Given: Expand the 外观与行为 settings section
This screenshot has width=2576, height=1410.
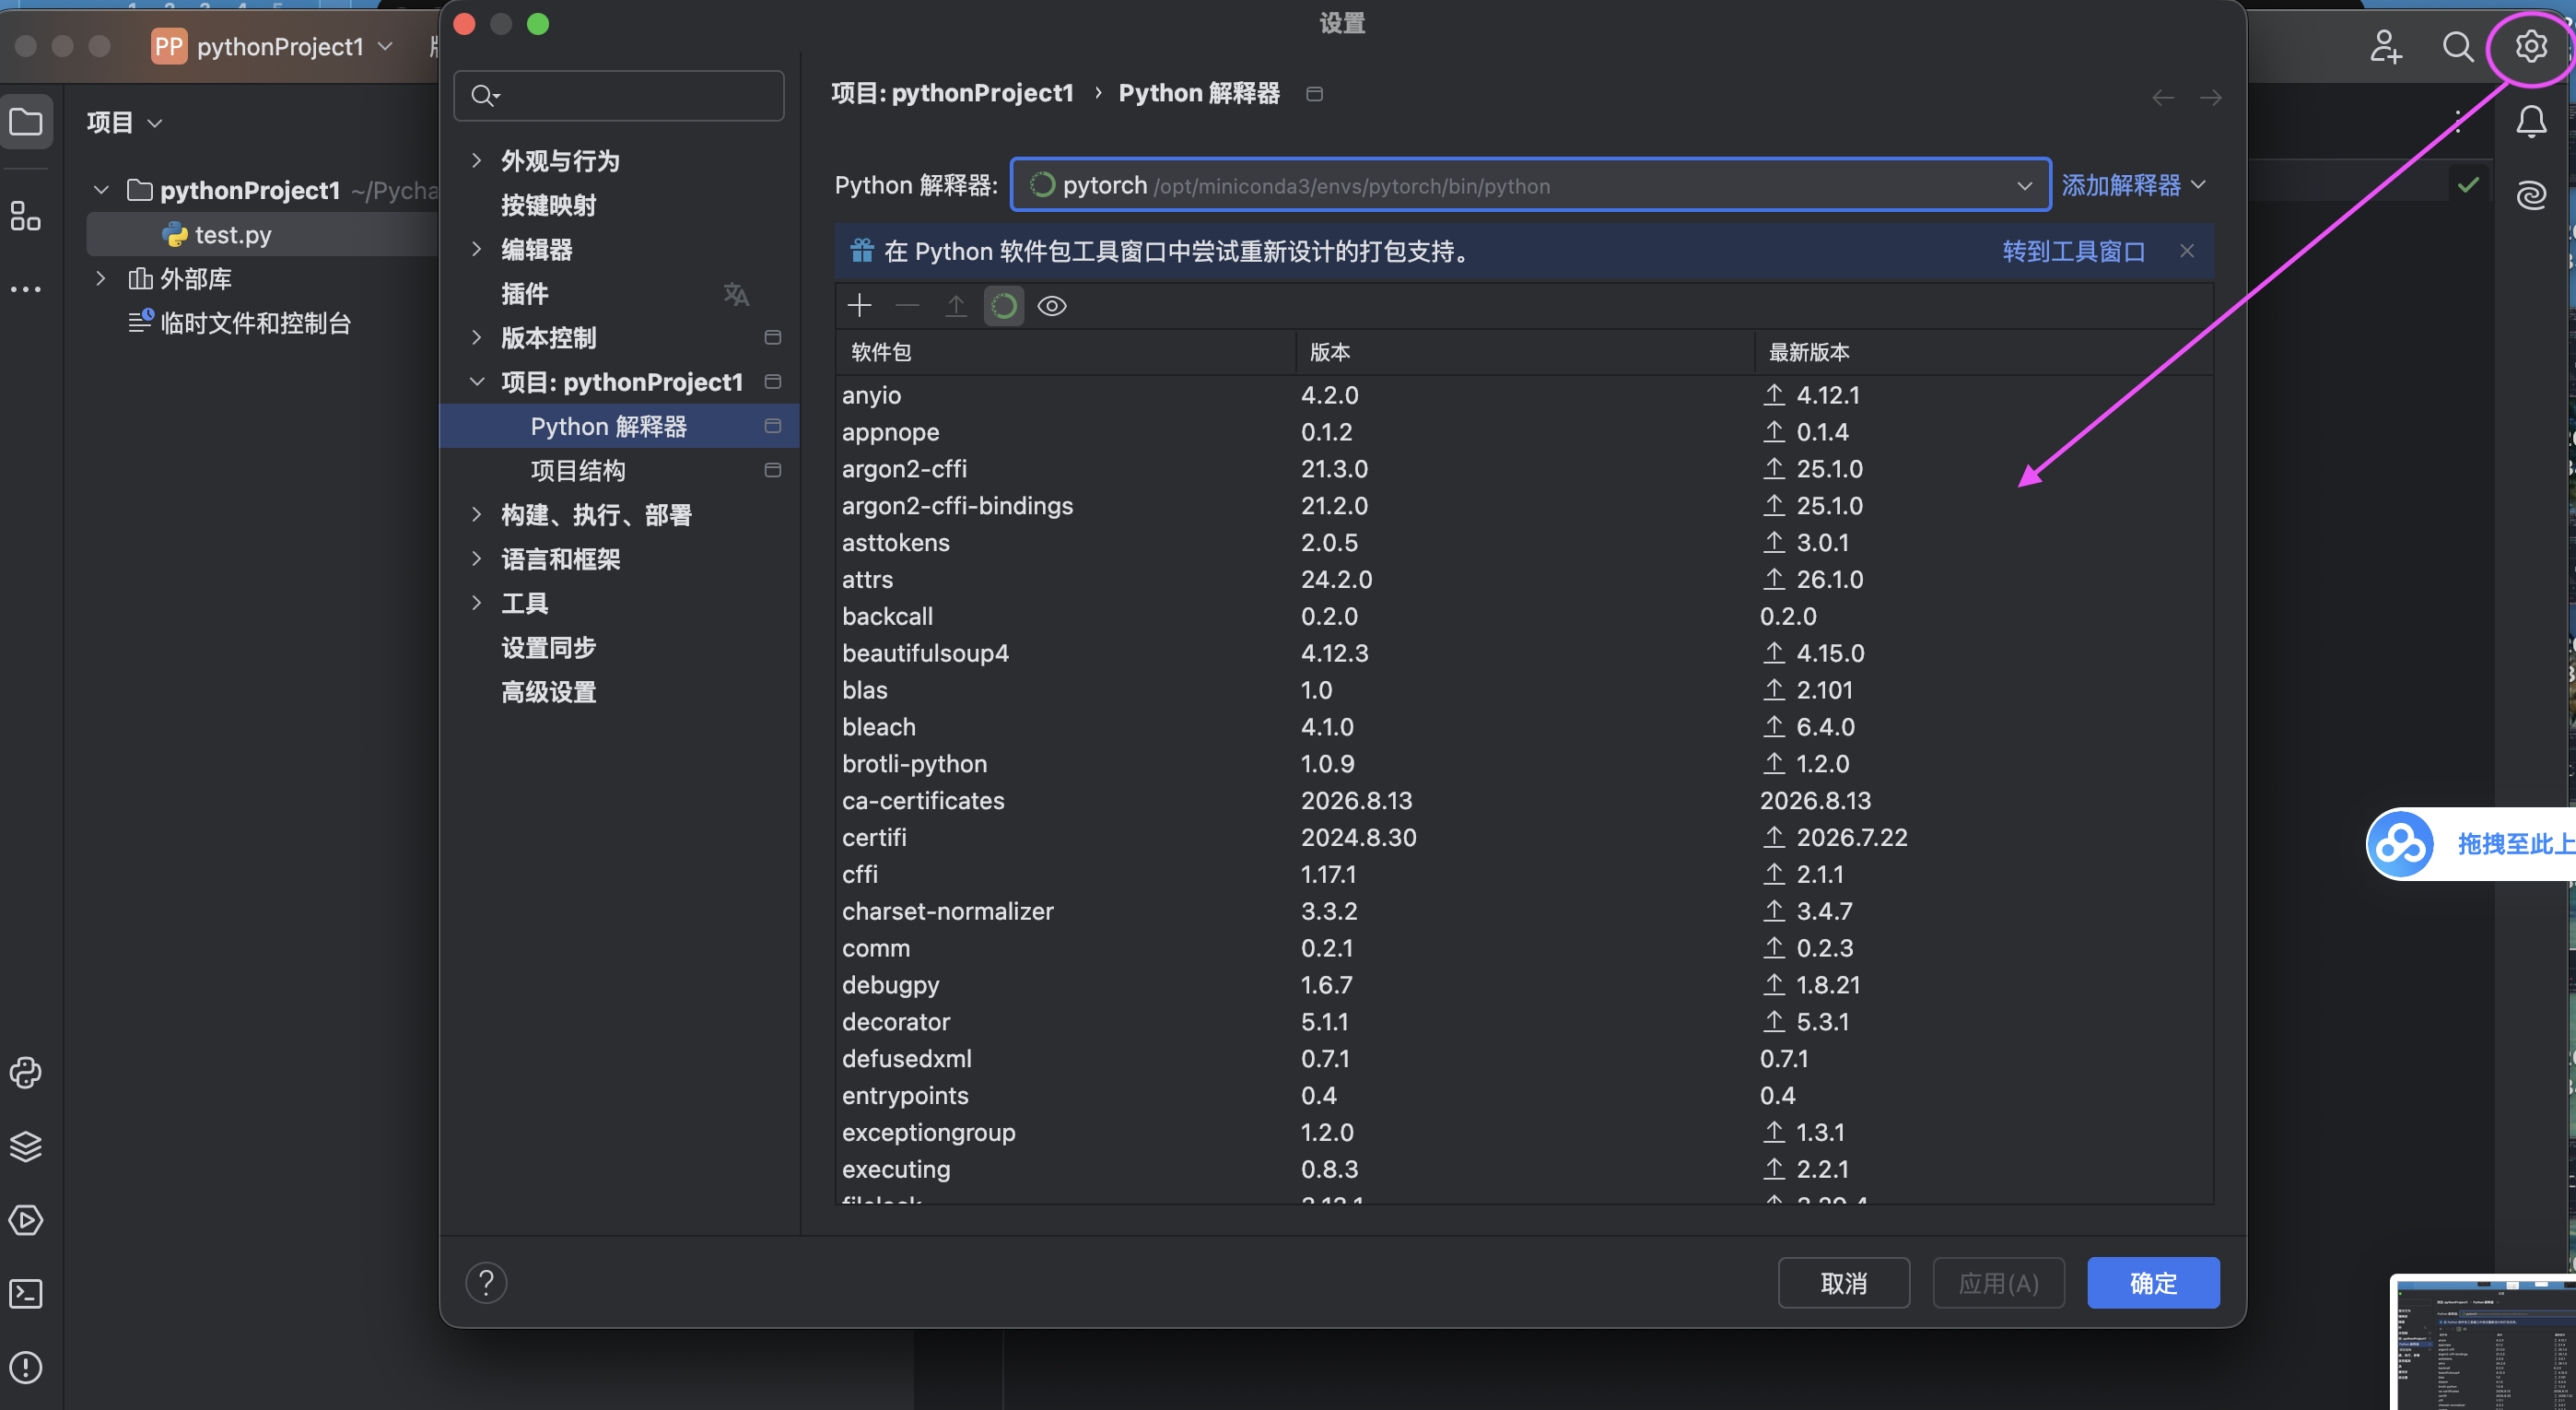Looking at the screenshot, I should coord(476,160).
